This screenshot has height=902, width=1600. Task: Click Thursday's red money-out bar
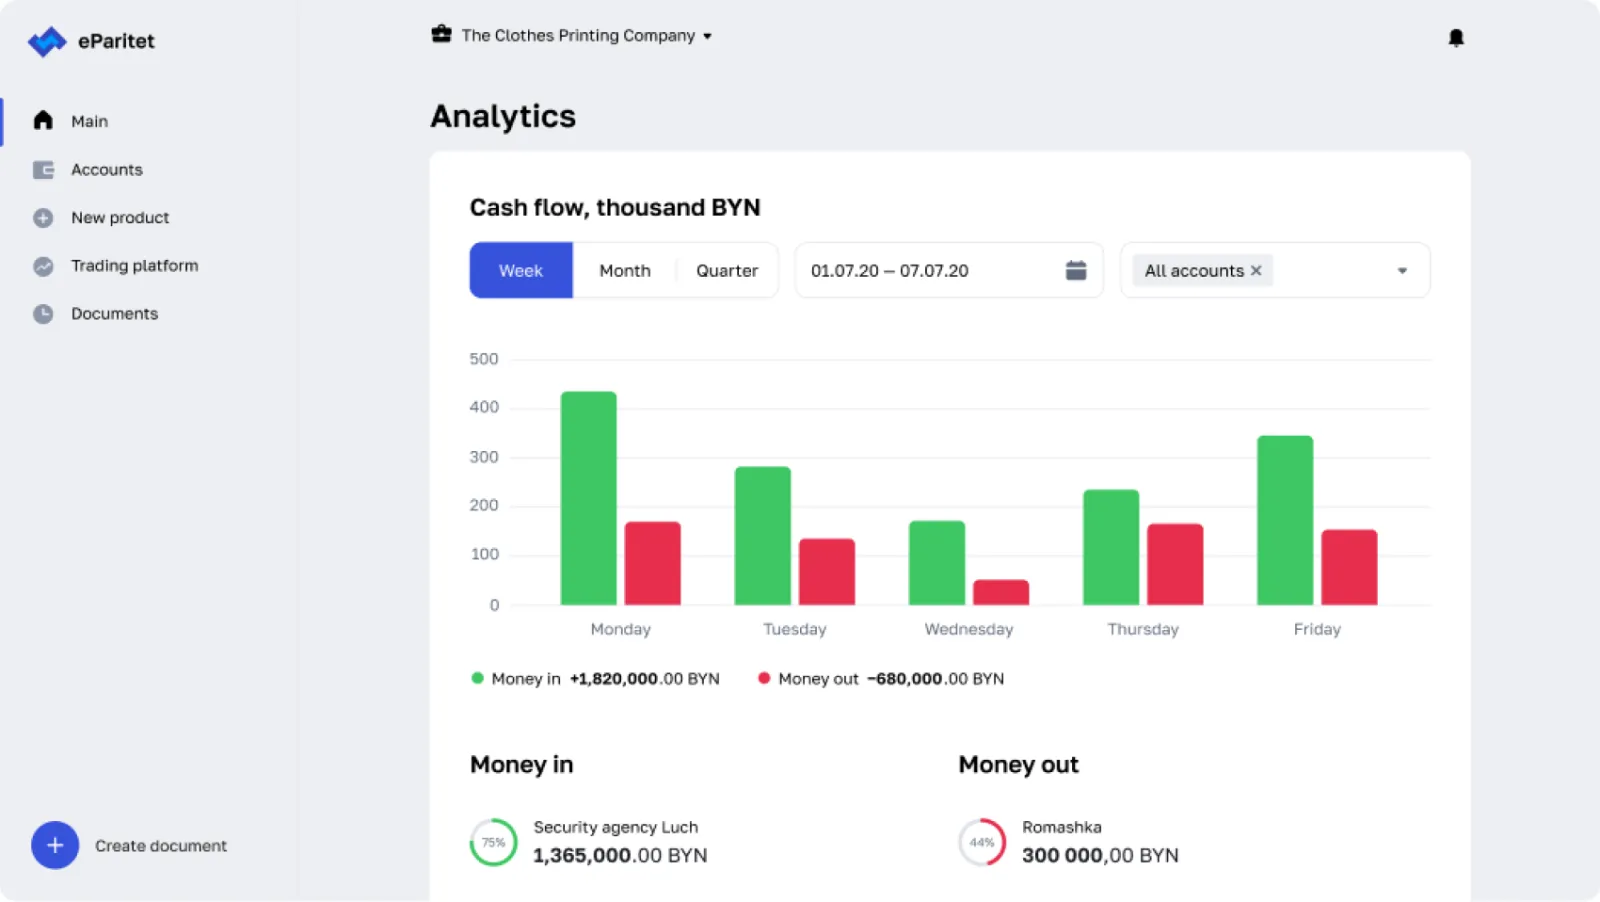pos(1175,564)
